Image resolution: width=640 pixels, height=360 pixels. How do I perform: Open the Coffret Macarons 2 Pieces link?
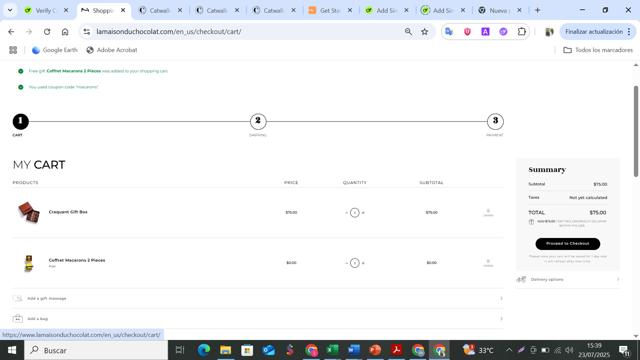pos(77,260)
